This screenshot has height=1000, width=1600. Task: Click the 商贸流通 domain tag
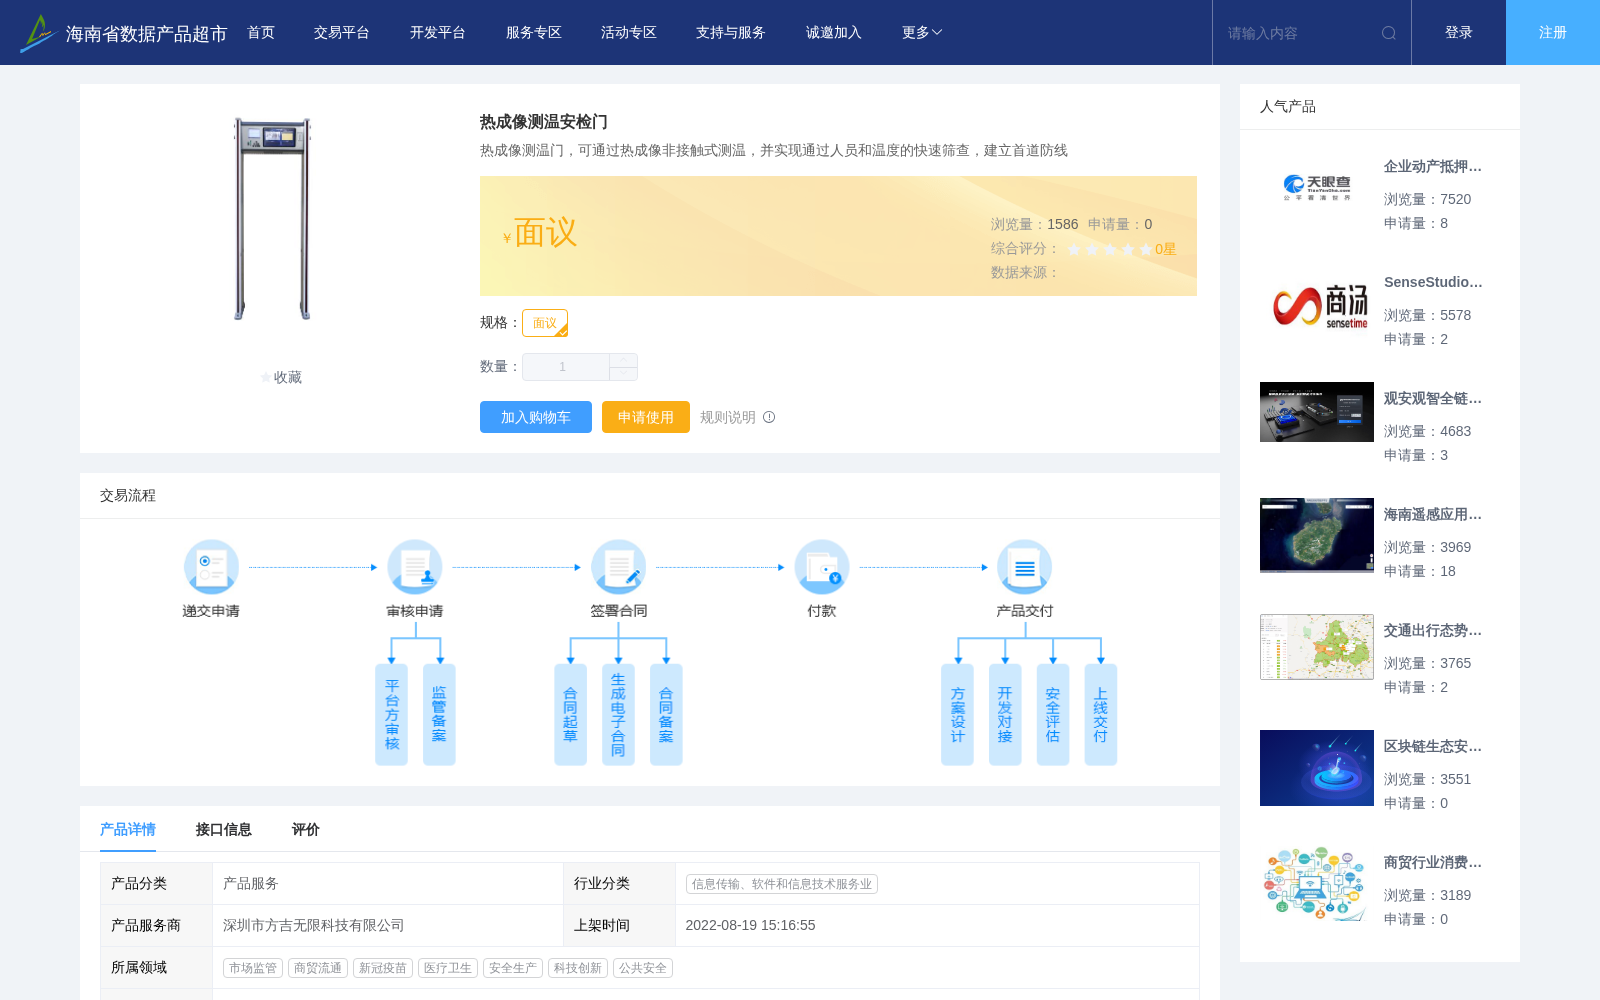[x=318, y=968]
